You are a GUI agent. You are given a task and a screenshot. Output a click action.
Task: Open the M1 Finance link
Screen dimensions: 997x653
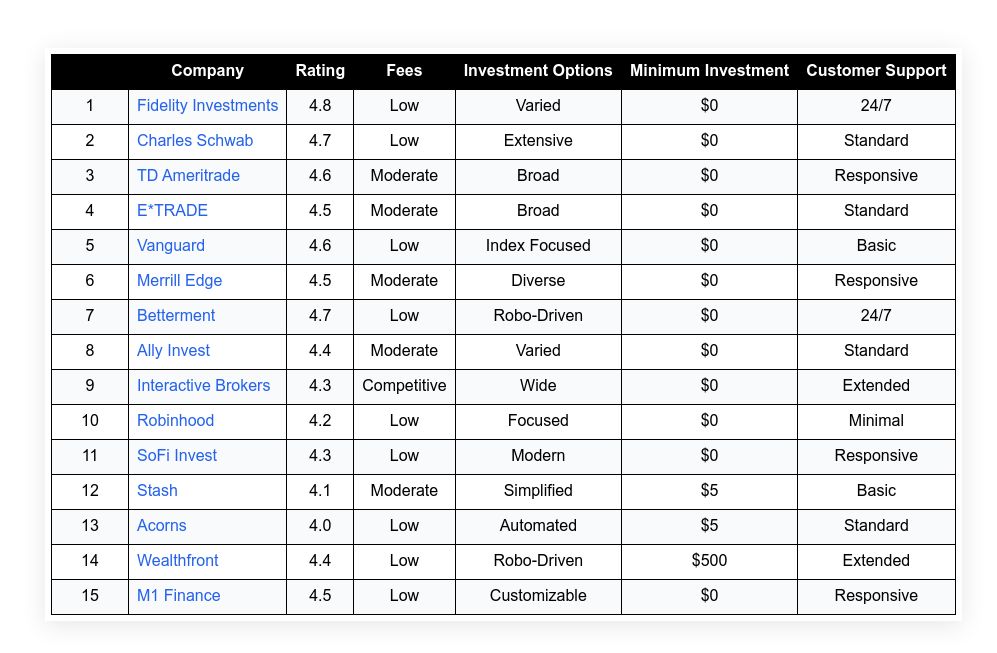pyautogui.click(x=178, y=596)
